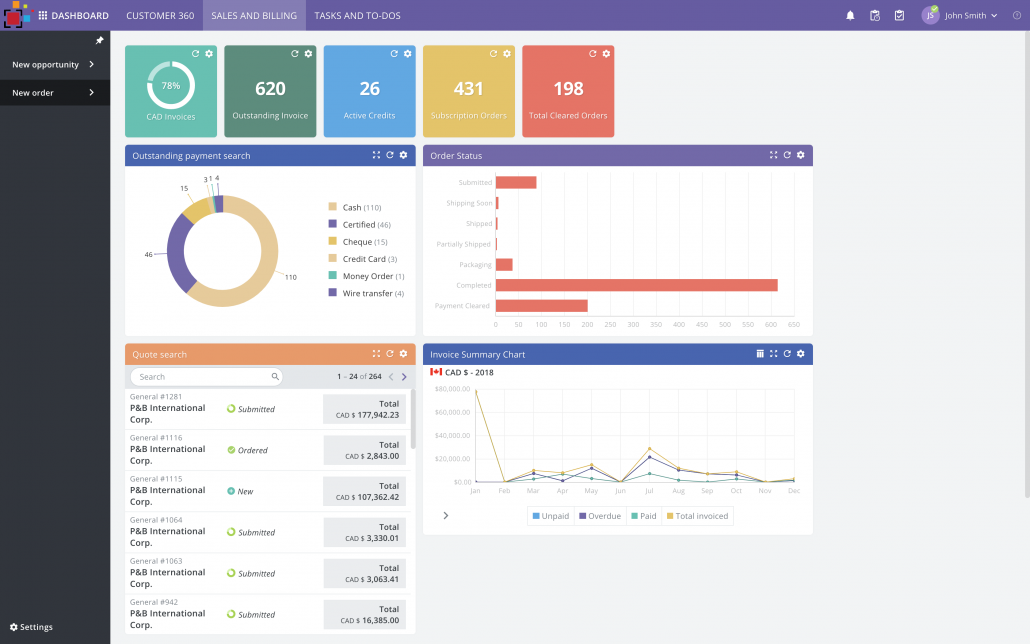The width and height of the screenshot is (1030, 644).
Task: Refresh the Outstanding Invoice tile
Action: click(x=295, y=53)
